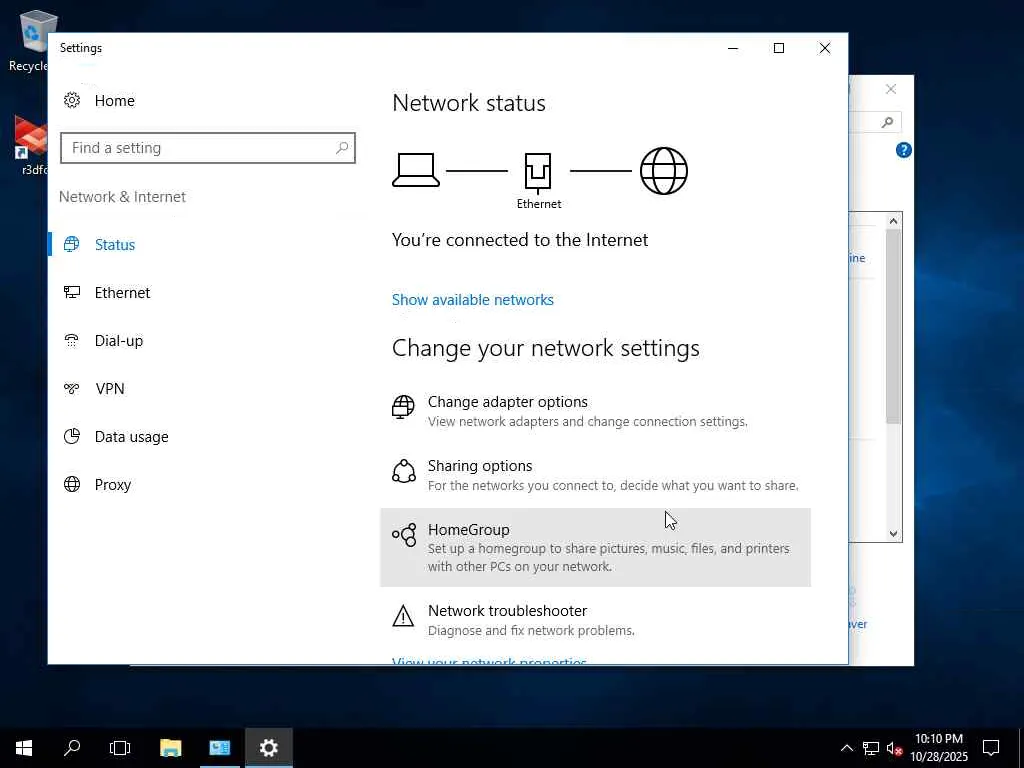
Task: Click the Network troubleshooter warning icon
Action: pos(403,616)
